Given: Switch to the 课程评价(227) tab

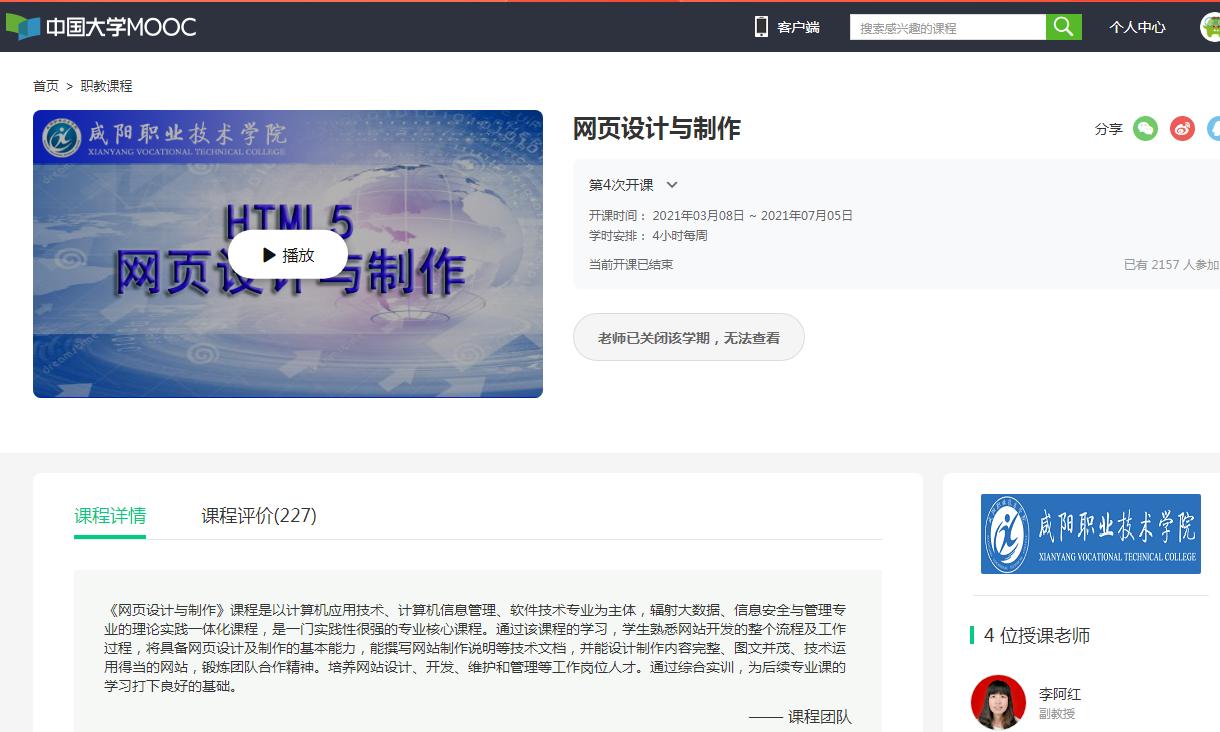Looking at the screenshot, I should (259, 516).
